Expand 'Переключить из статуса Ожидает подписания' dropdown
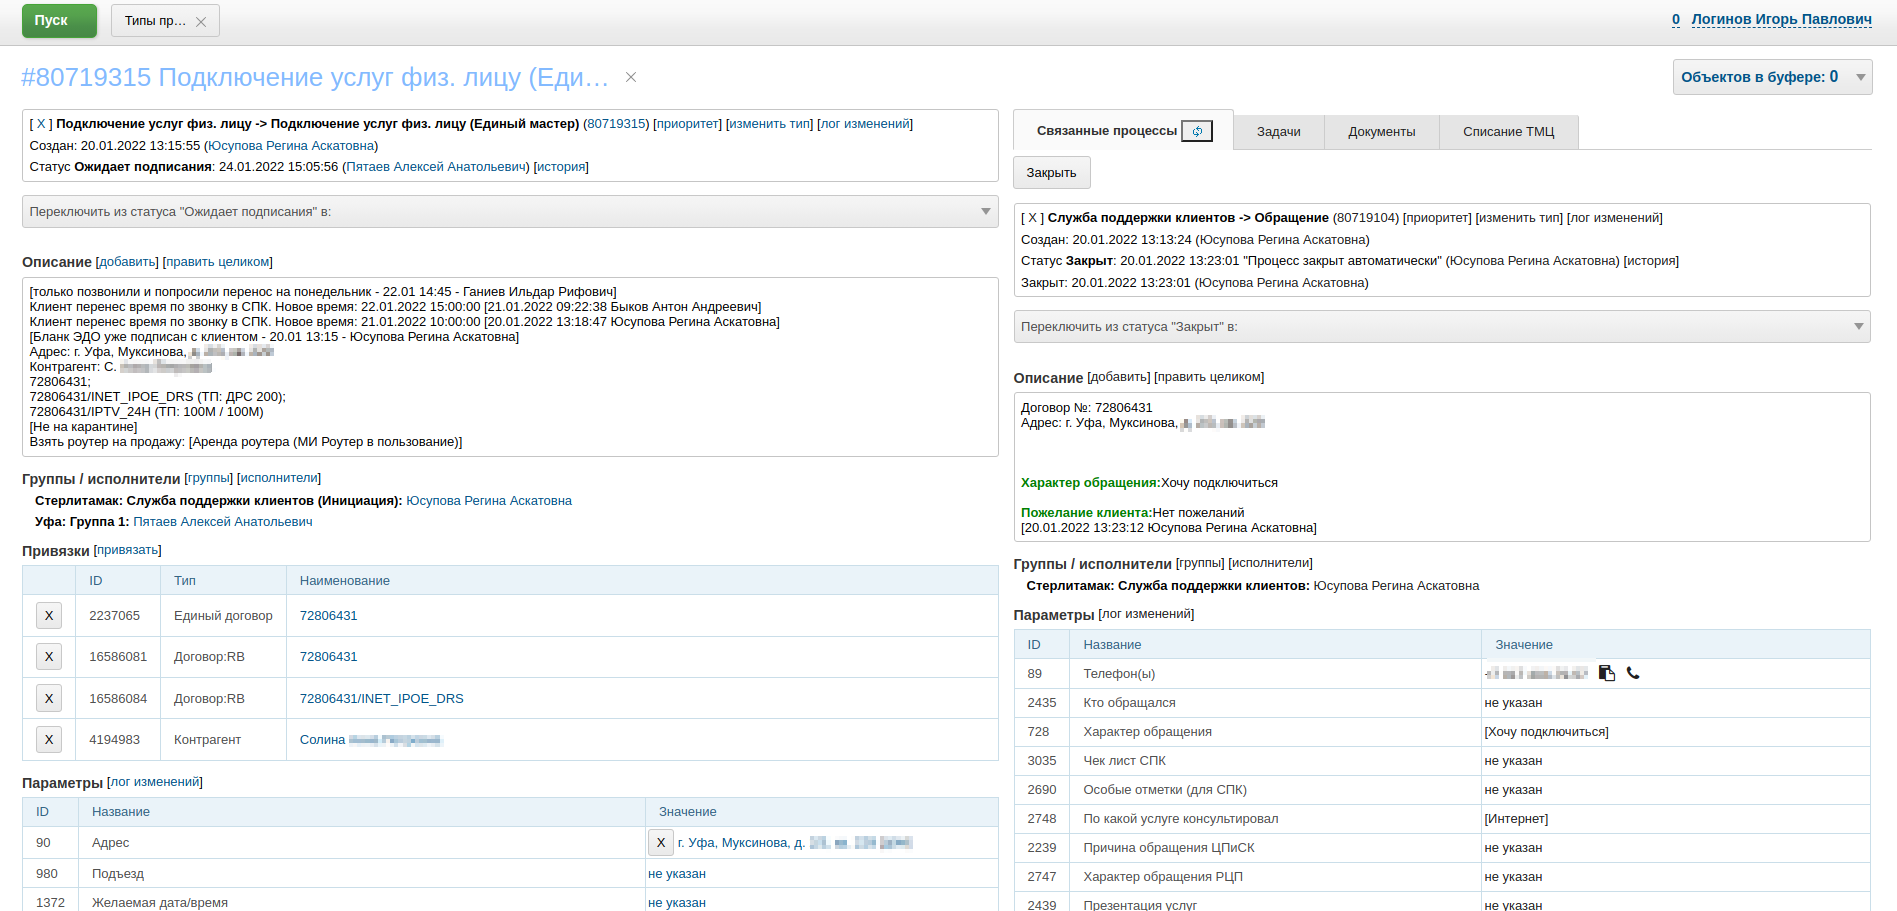 point(510,212)
